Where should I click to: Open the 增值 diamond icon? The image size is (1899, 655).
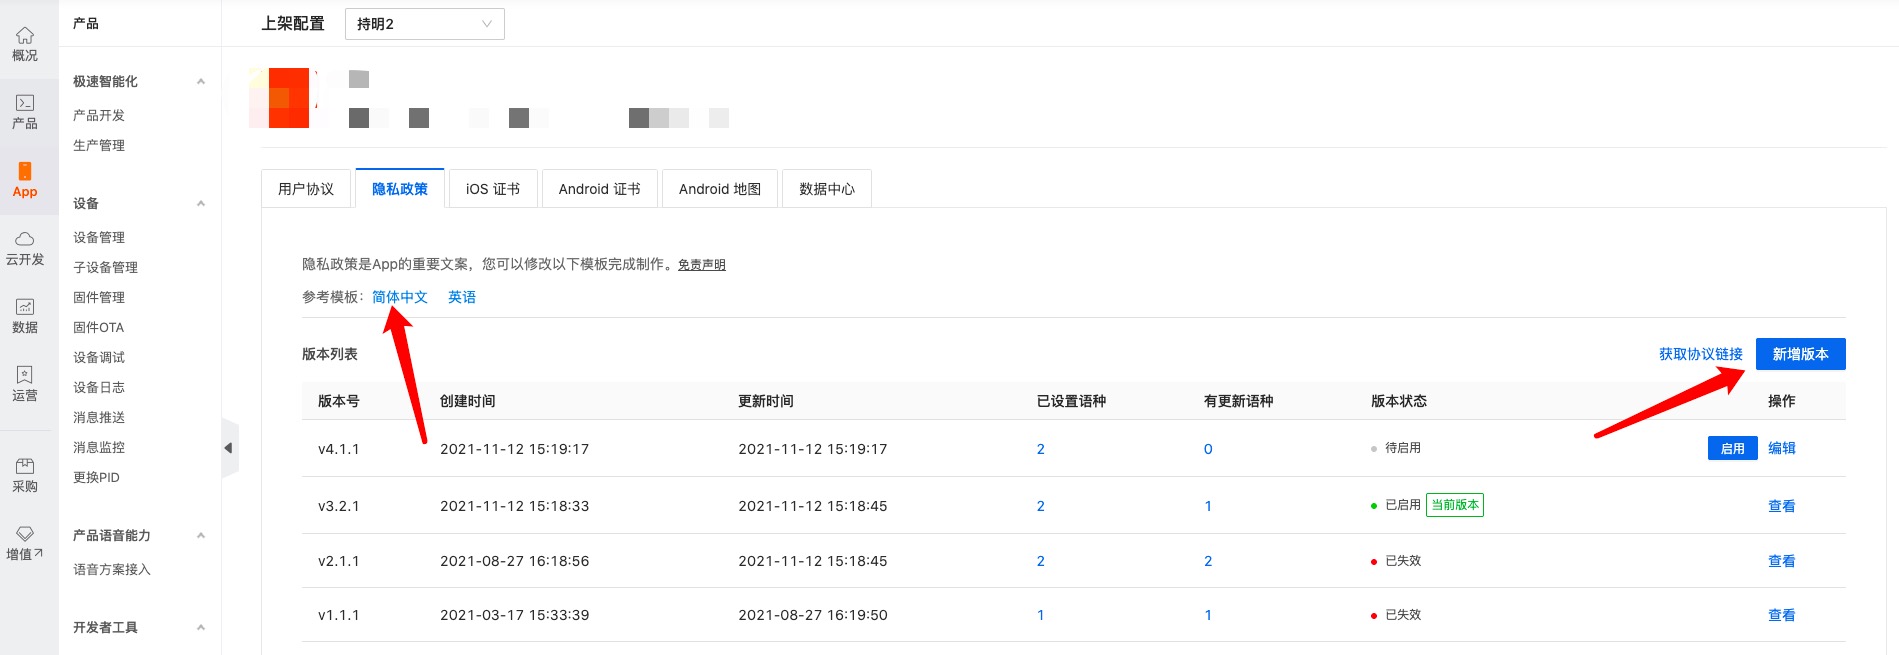25,535
